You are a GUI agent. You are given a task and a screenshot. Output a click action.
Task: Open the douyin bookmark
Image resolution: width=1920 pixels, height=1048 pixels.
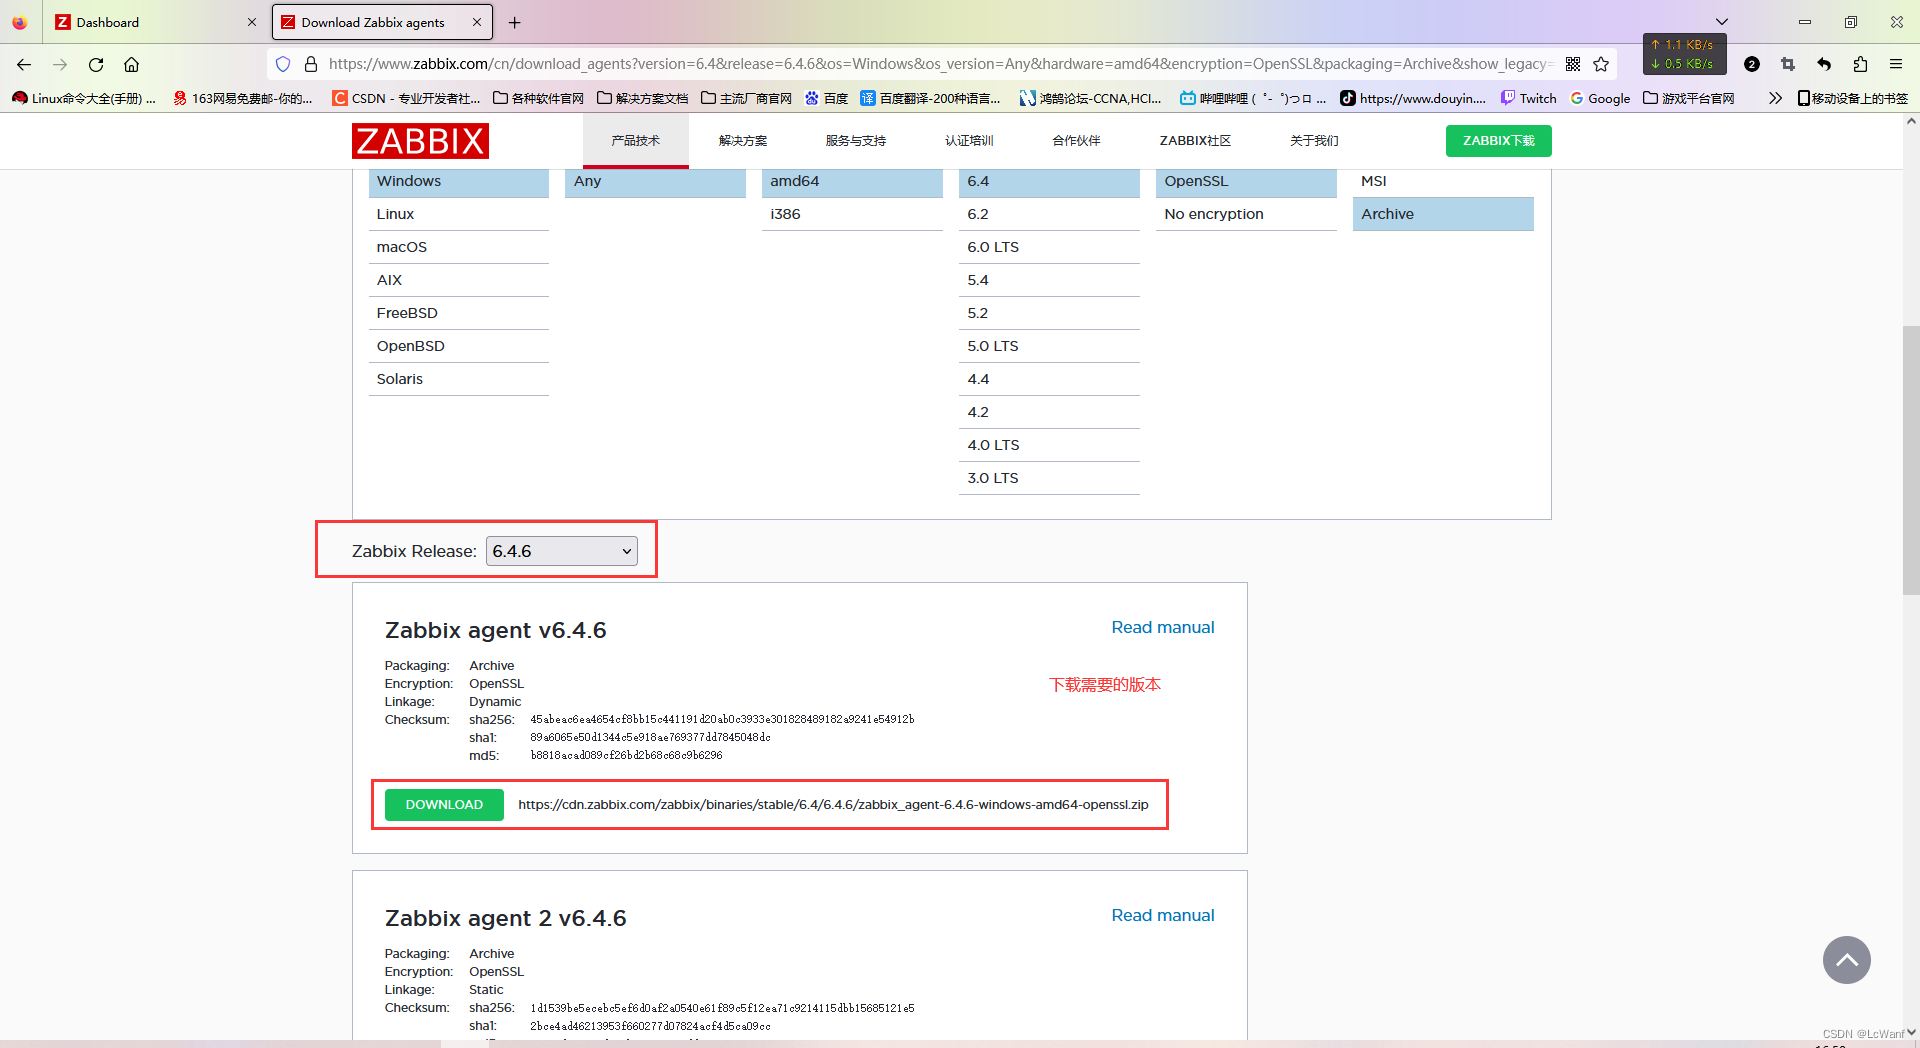1413,98
